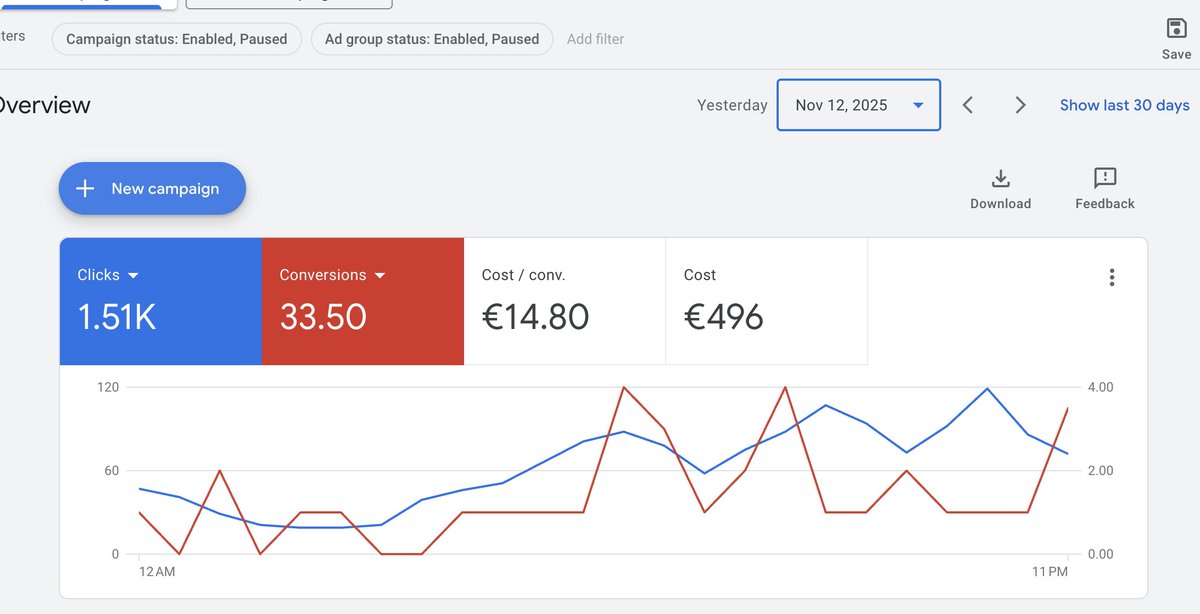Open the date picker dropdown arrow
This screenshot has height=614, width=1200.
point(919,104)
